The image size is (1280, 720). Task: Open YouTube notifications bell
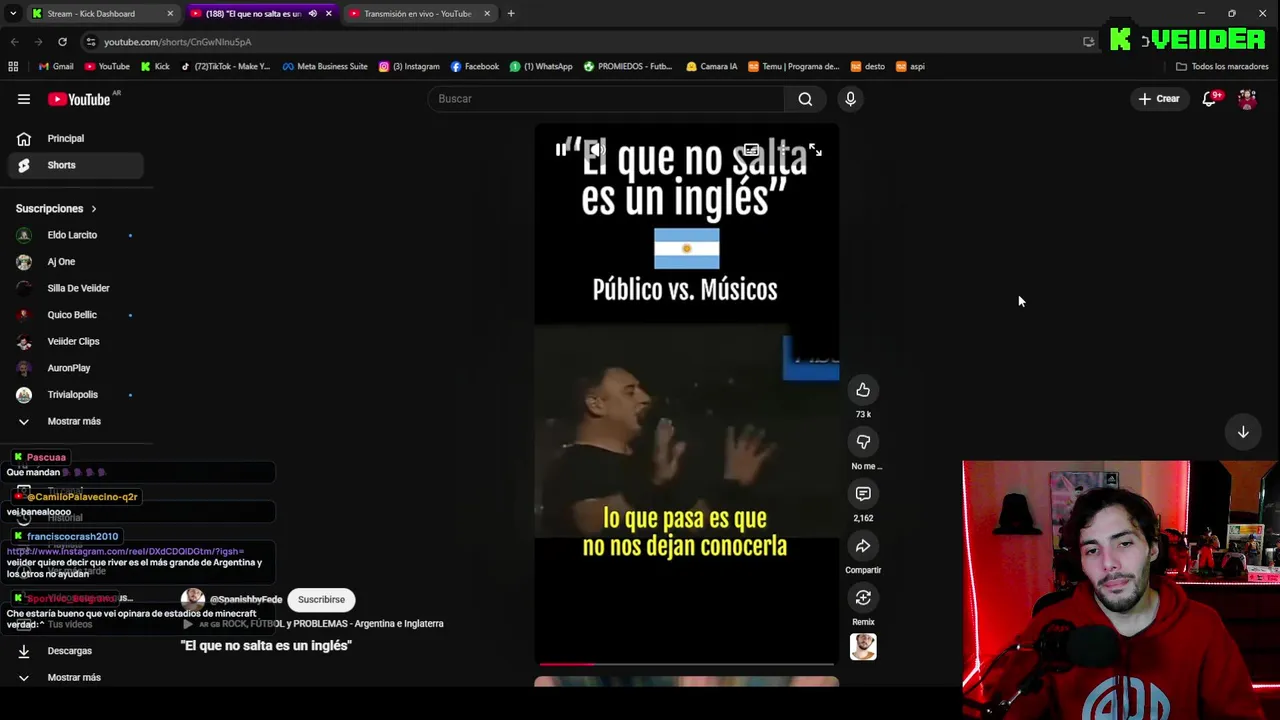[1209, 99]
